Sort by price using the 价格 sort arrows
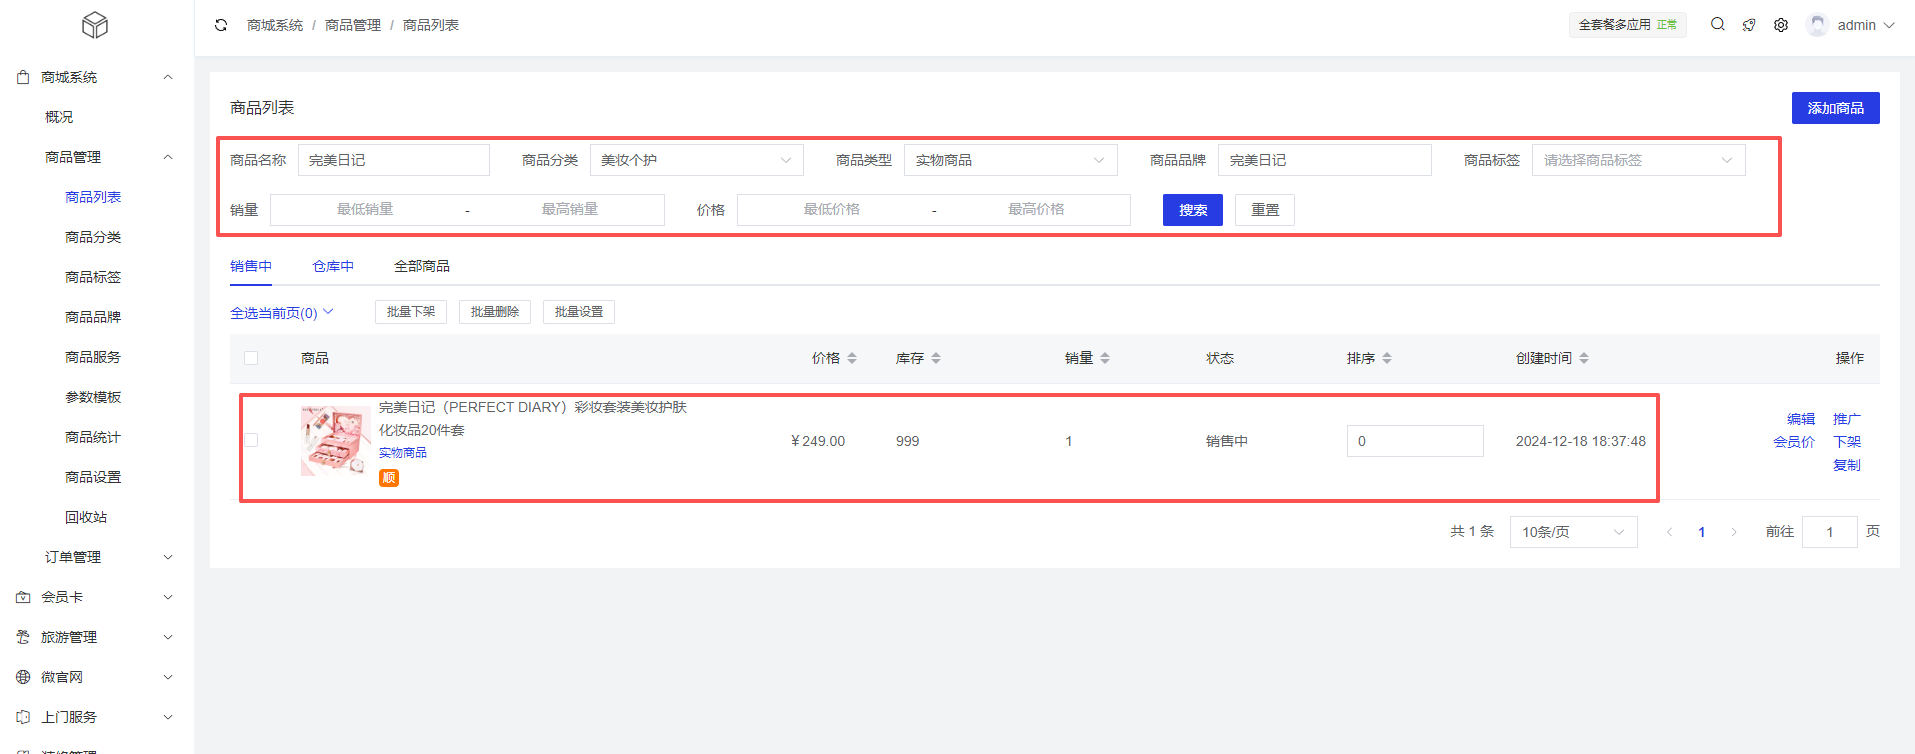 (852, 358)
